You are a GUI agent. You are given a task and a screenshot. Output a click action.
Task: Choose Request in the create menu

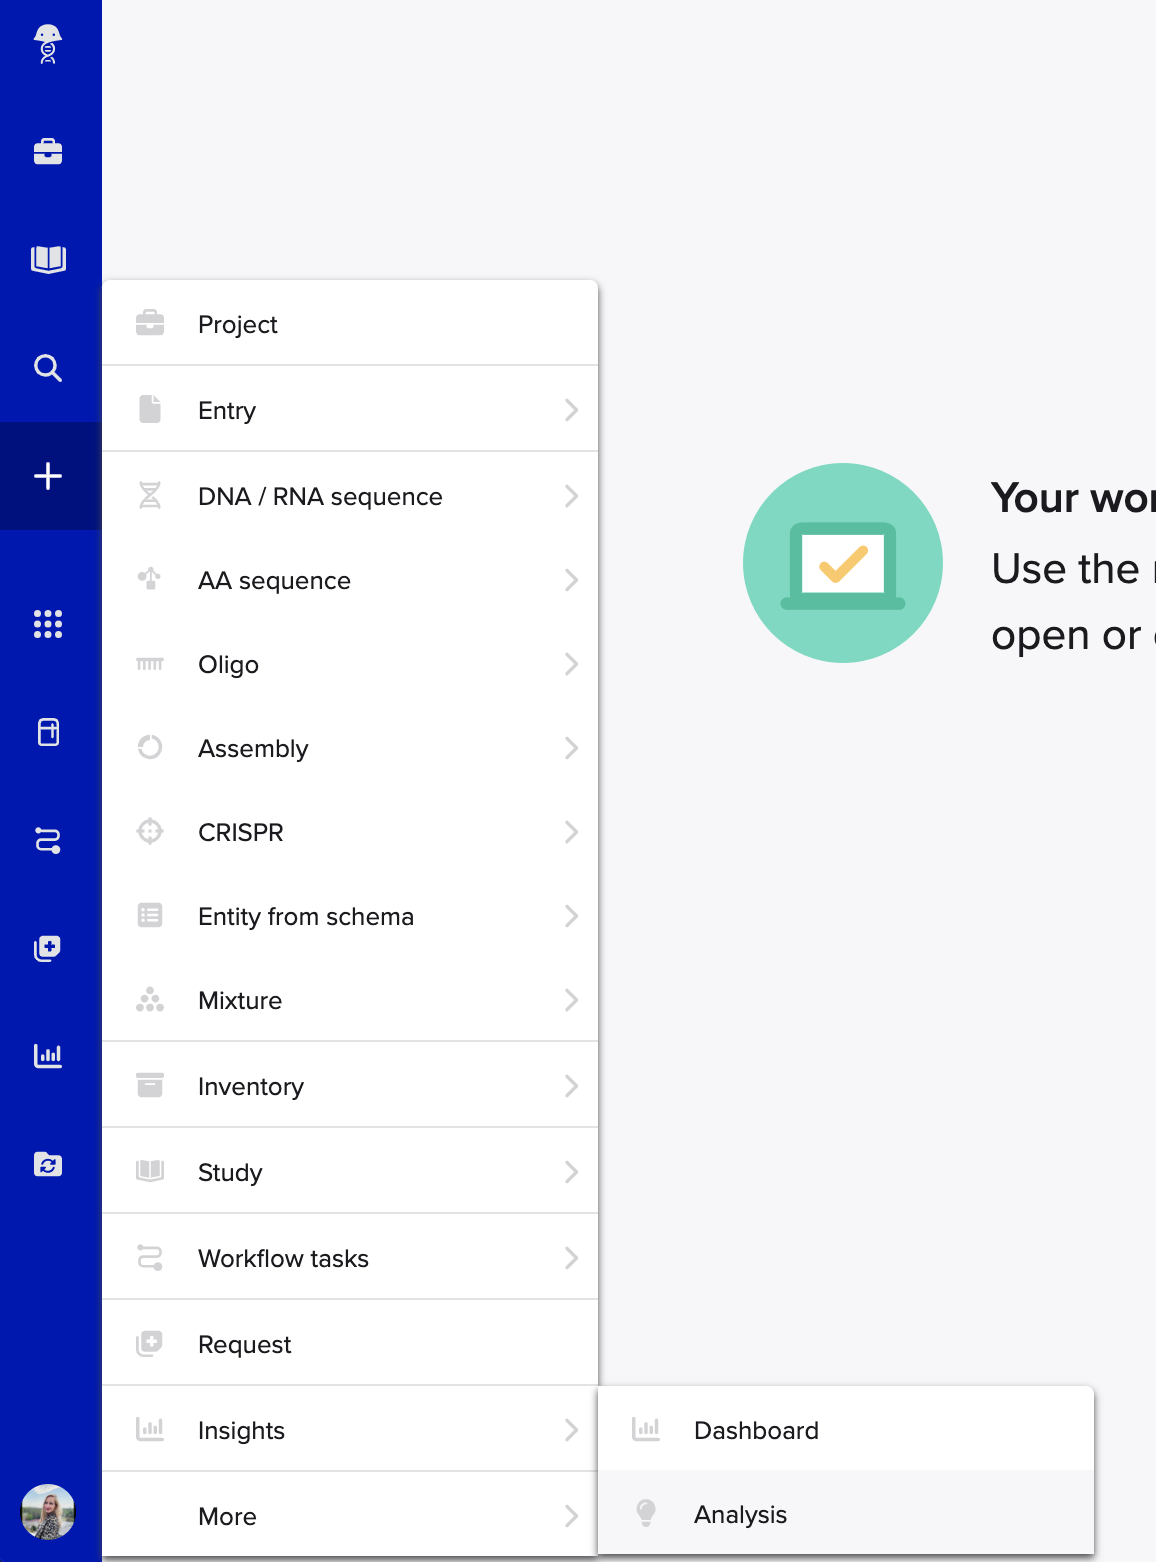tap(245, 1344)
